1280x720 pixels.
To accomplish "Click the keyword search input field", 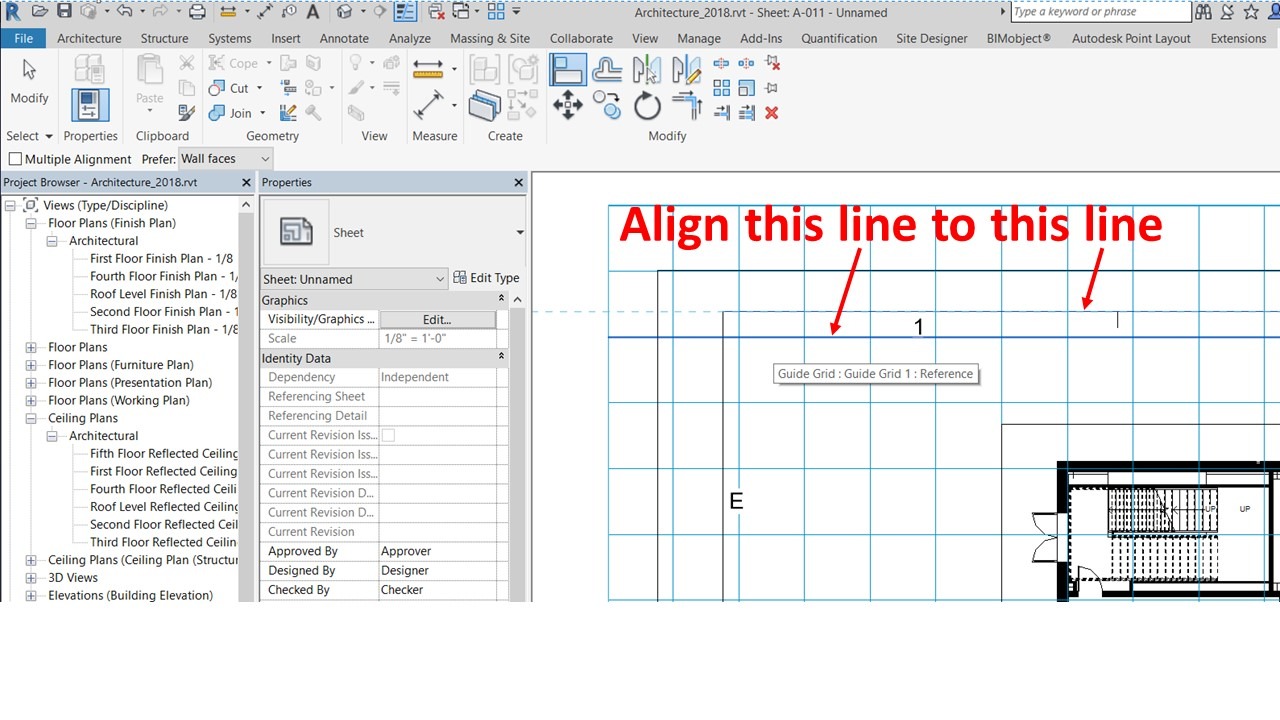I will click(x=1100, y=12).
